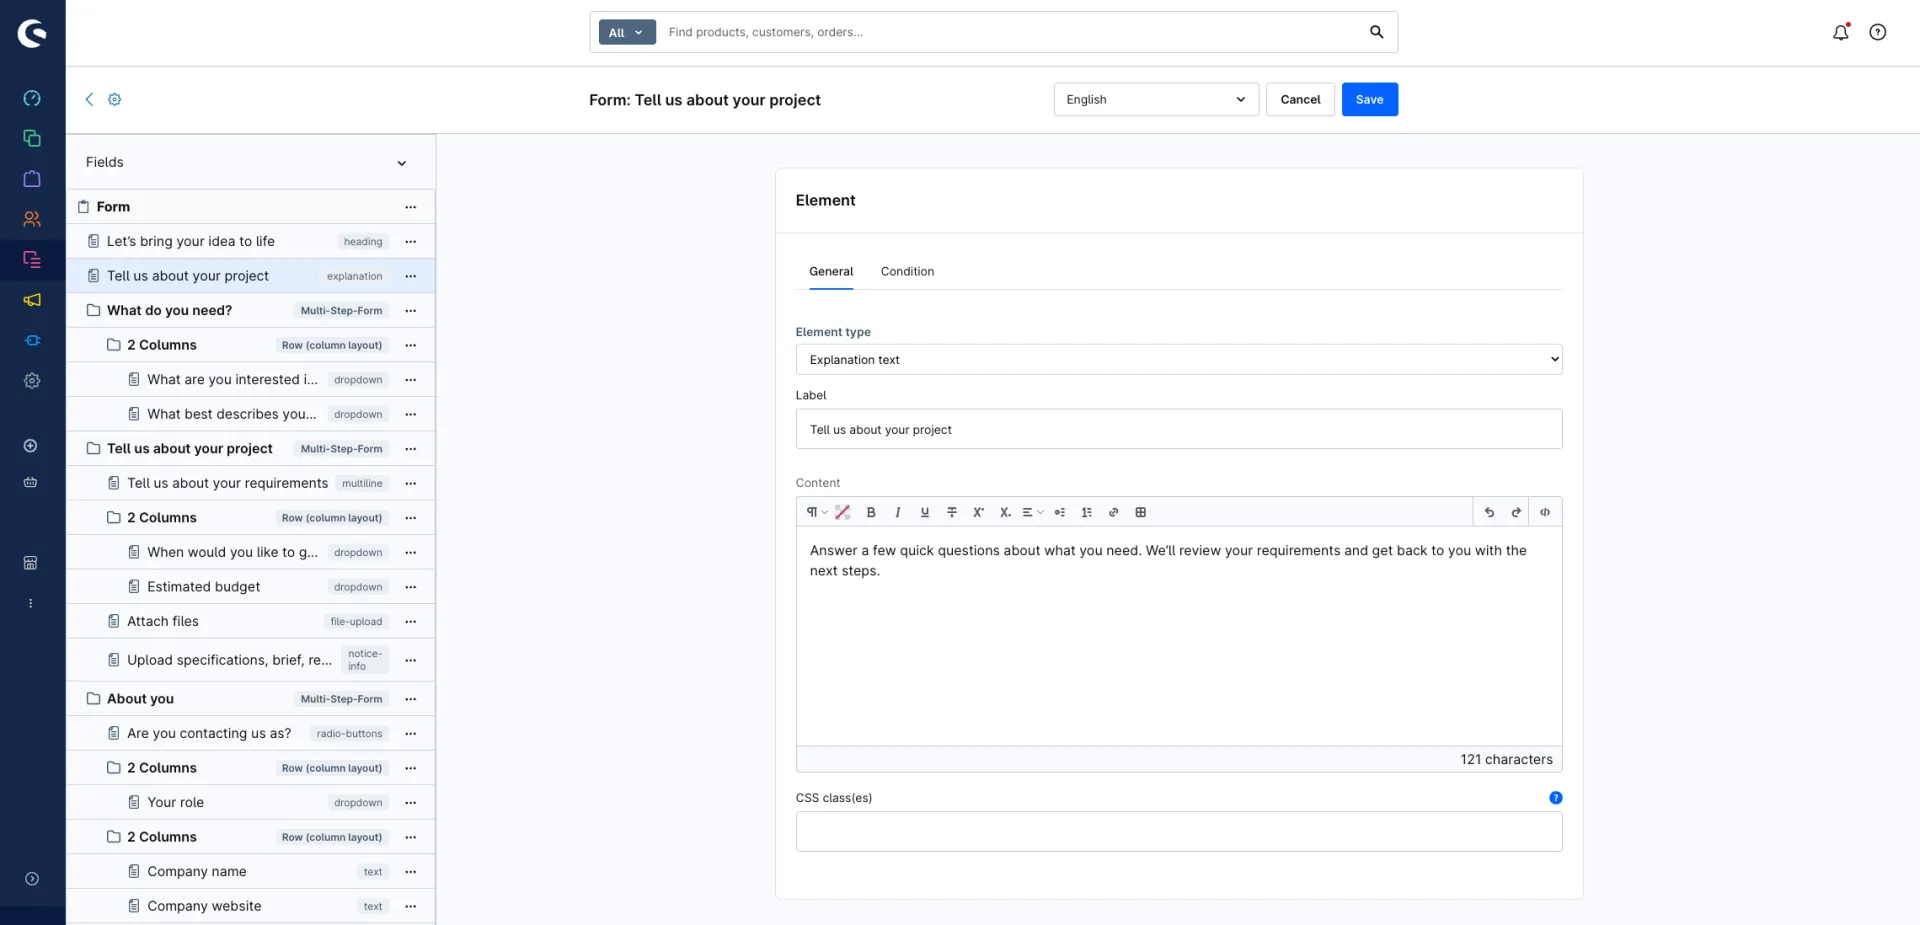
Task: Open the All search filter dropdown
Action: coord(627,32)
